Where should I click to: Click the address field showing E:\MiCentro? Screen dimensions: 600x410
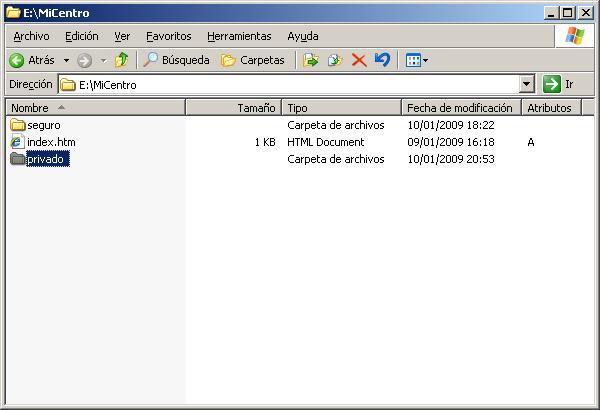coord(290,85)
